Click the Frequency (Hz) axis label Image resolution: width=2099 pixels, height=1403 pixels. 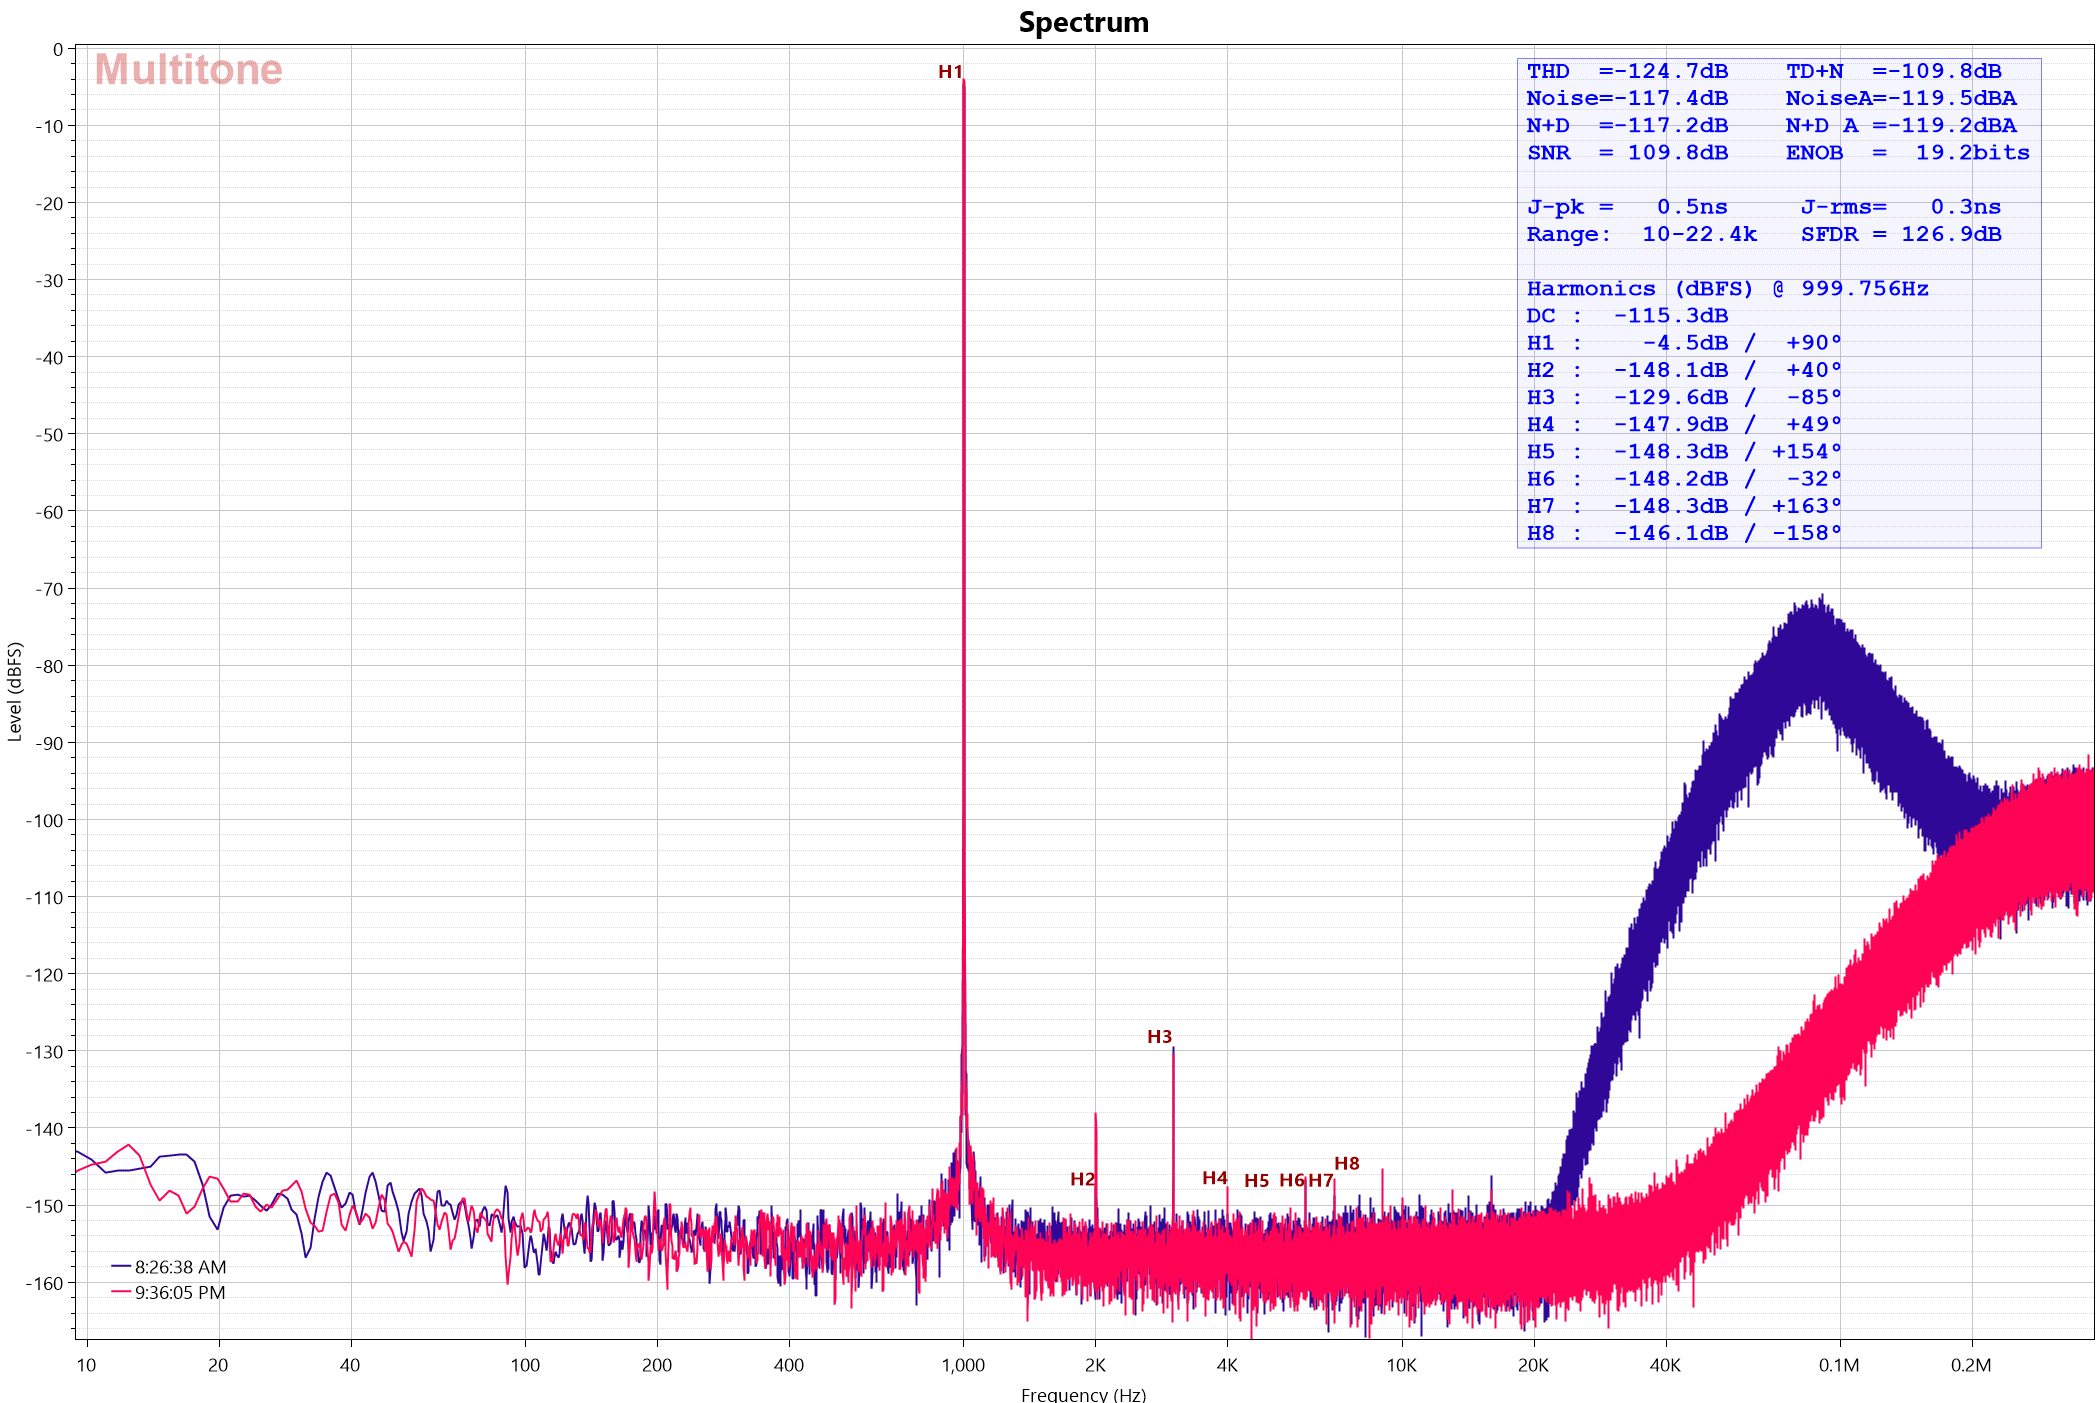click(x=1083, y=1394)
